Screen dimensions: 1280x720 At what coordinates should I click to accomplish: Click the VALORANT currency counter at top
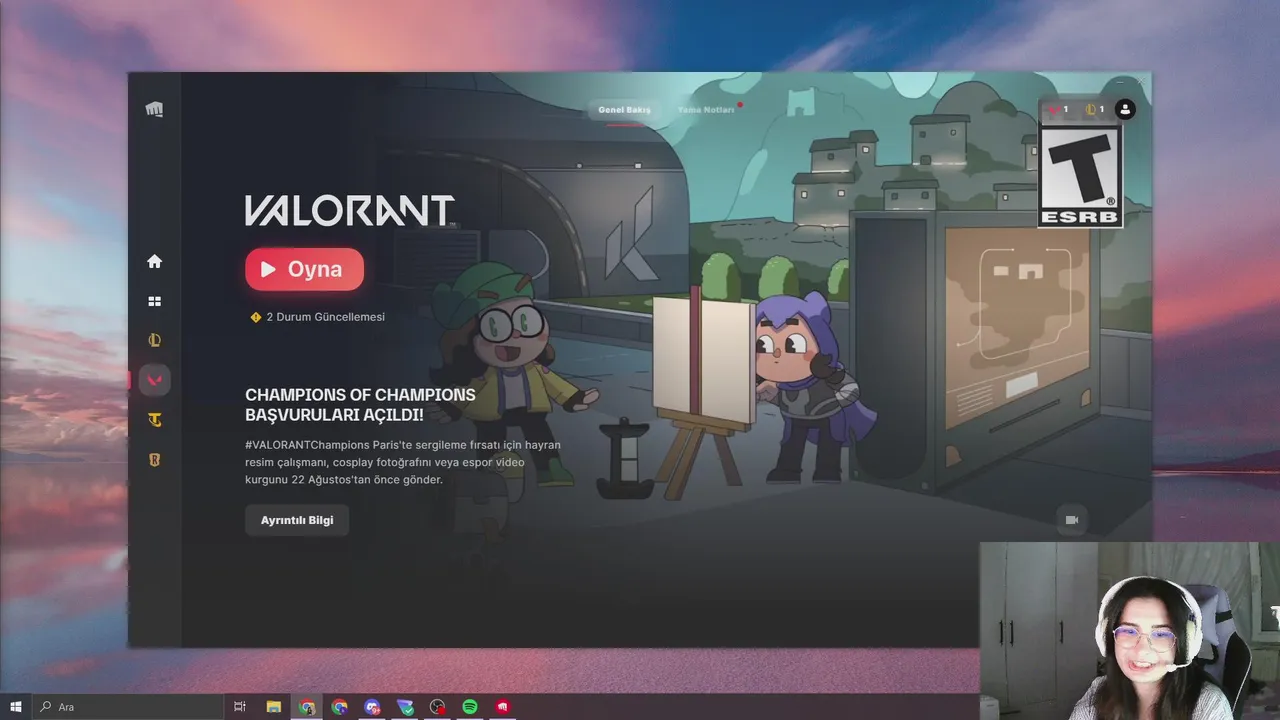coord(1058,109)
